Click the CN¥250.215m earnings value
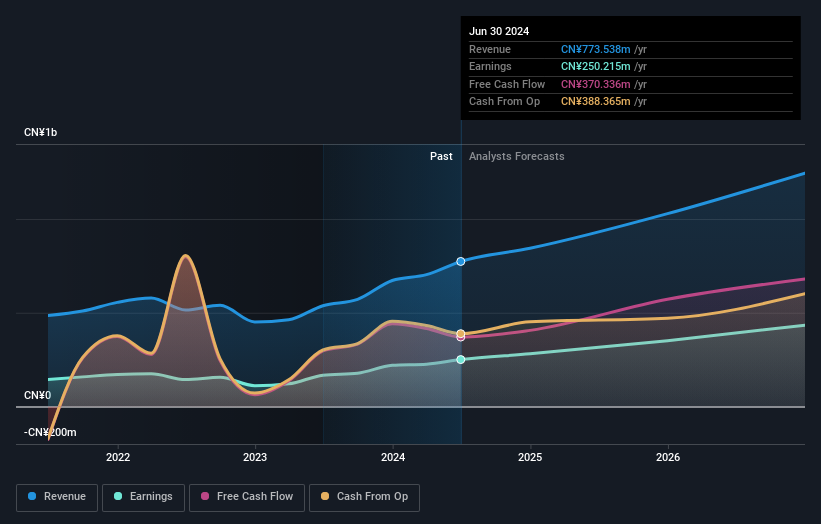Screen dimensions: 821x524 coord(595,66)
